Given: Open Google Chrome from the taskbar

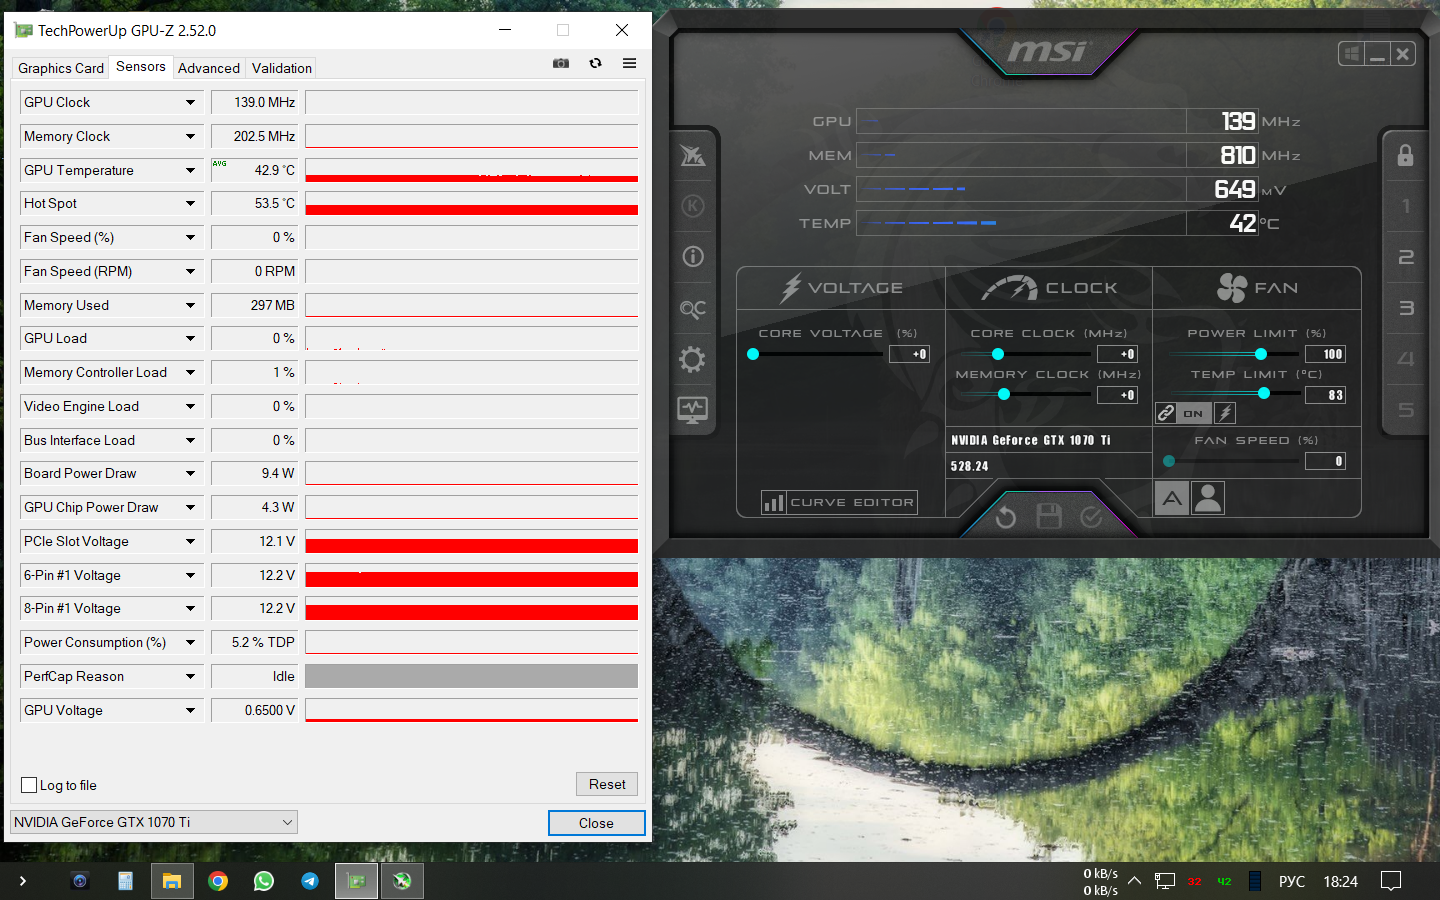Looking at the screenshot, I should pyautogui.click(x=218, y=881).
